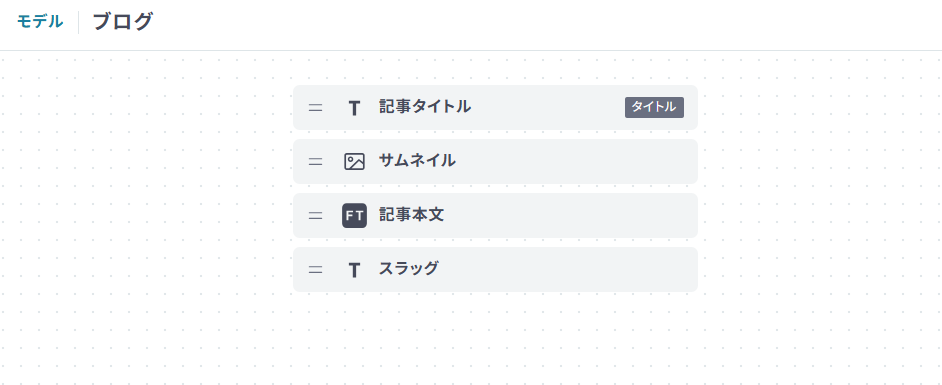Click the reorder handle next to スラッグ
Screen dimensions: 942x385
tap(315, 270)
